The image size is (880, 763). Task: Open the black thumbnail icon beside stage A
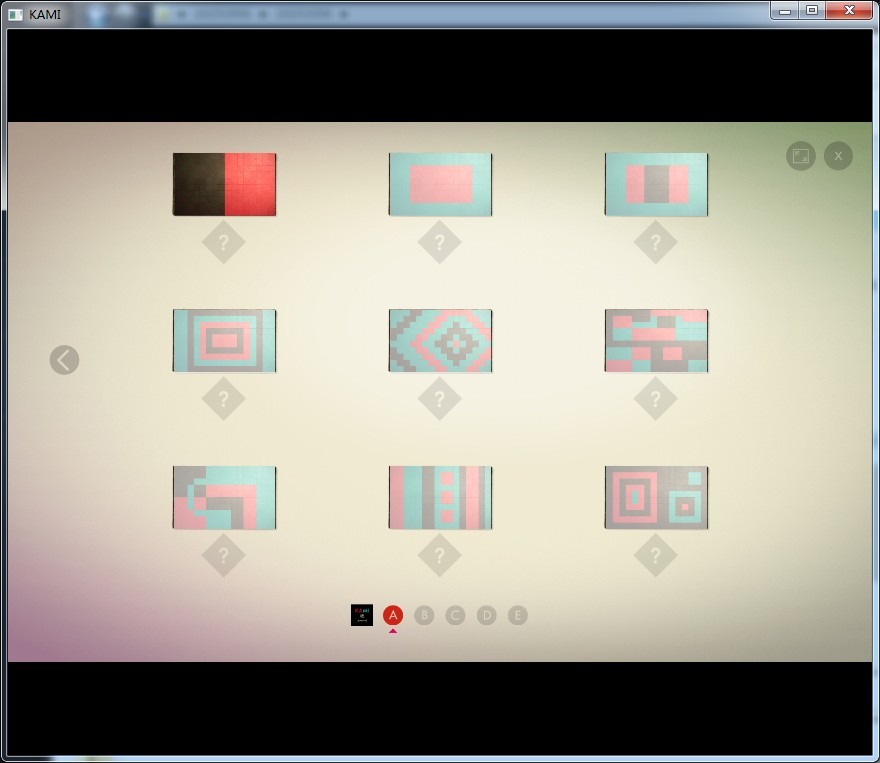click(x=362, y=615)
